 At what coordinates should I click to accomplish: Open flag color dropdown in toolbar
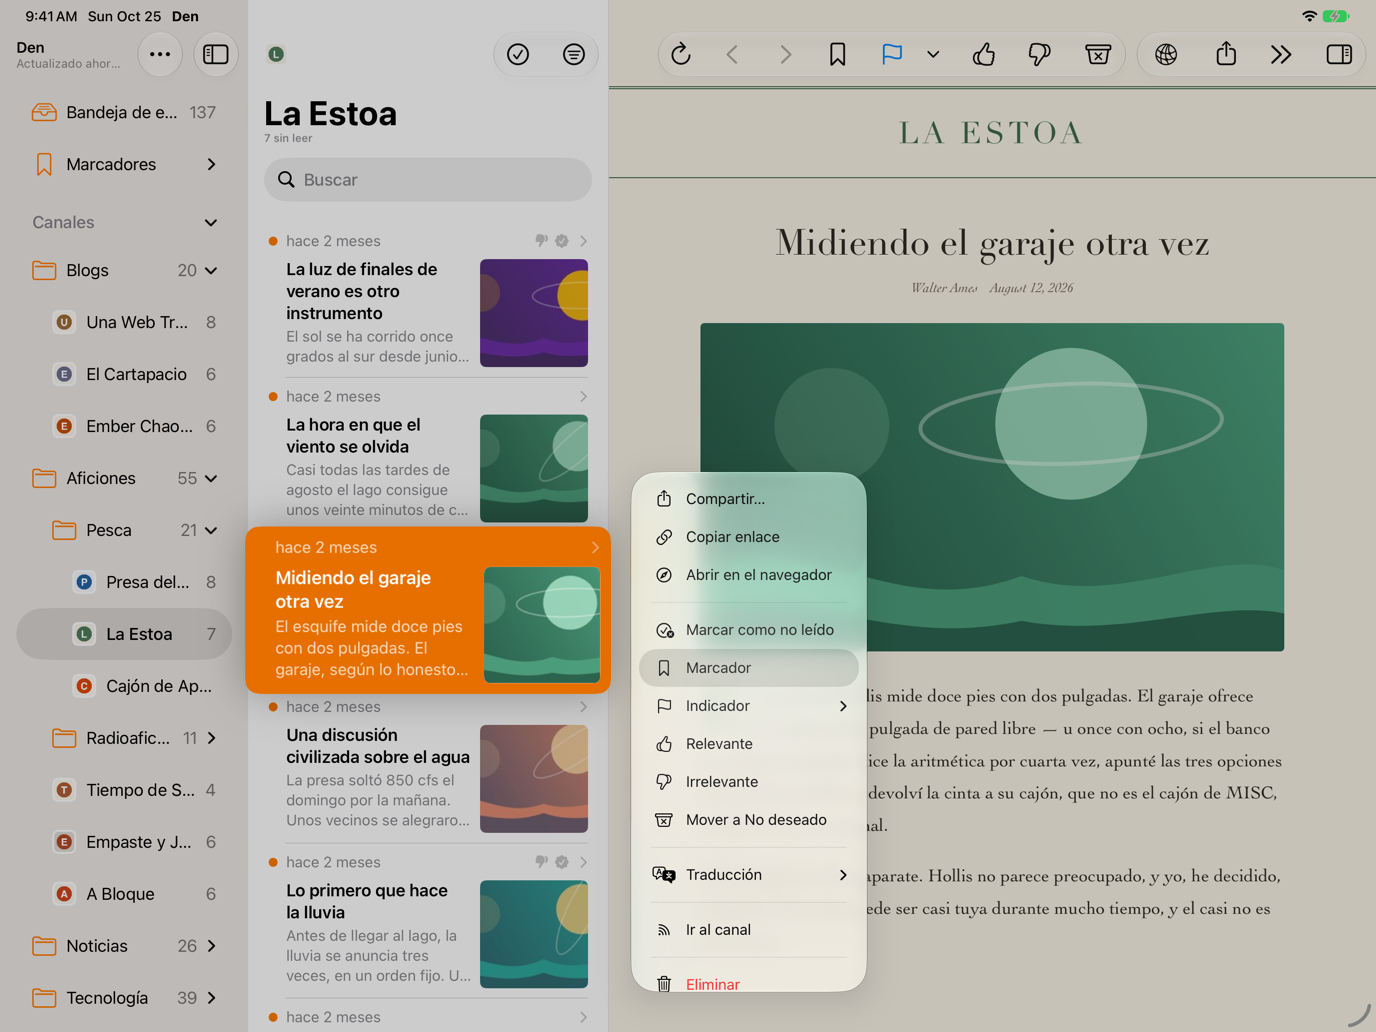[933, 55]
